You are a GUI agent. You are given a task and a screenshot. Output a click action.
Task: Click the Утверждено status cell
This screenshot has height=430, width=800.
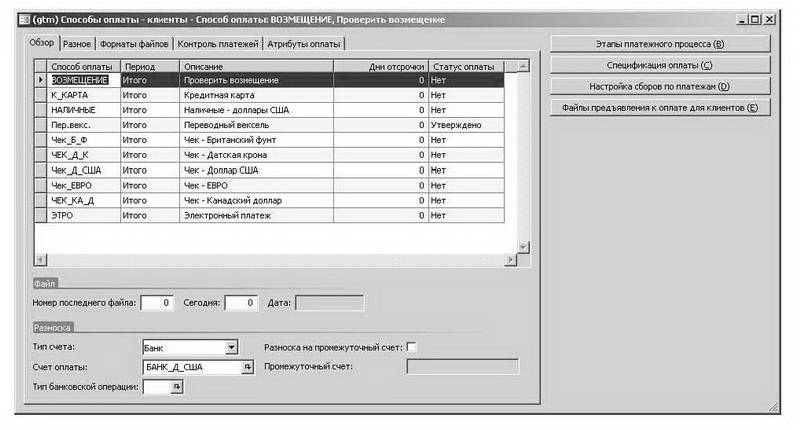click(466, 125)
